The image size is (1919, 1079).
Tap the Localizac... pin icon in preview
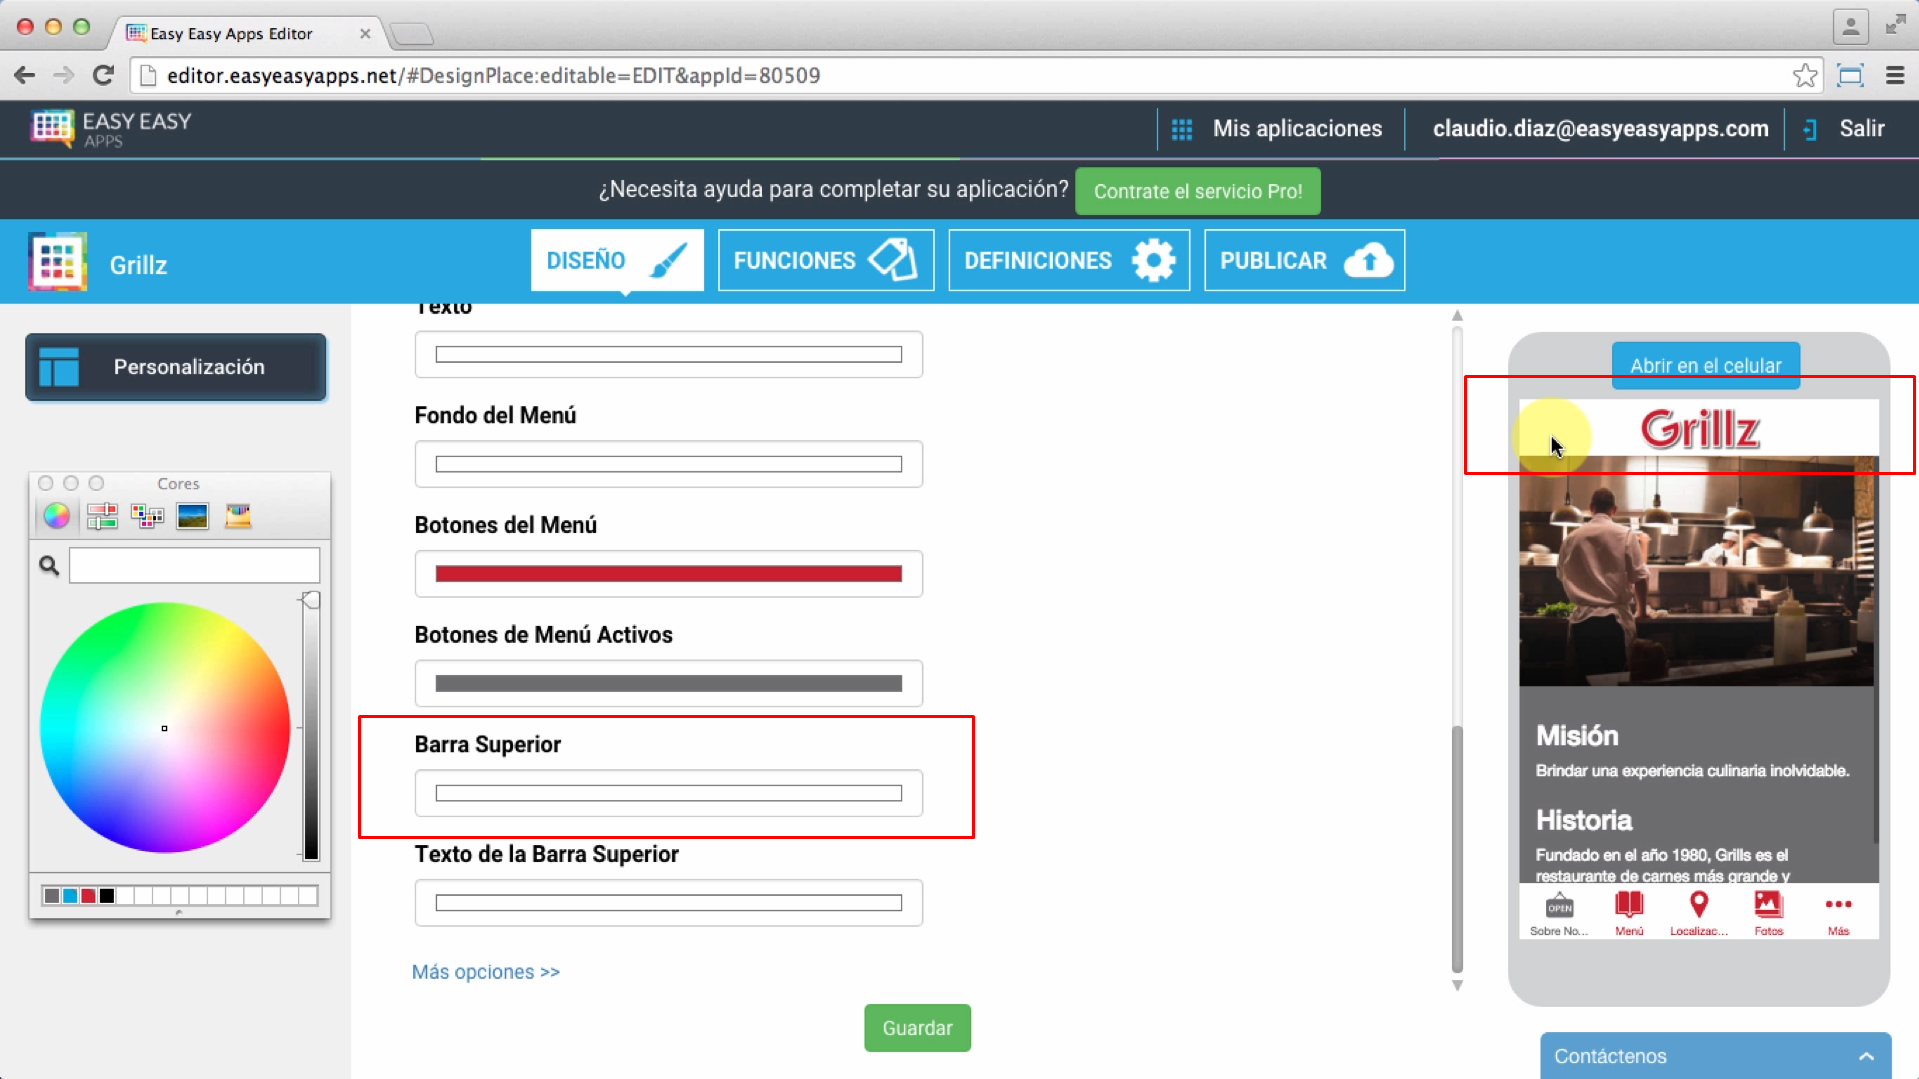pyautogui.click(x=1698, y=906)
